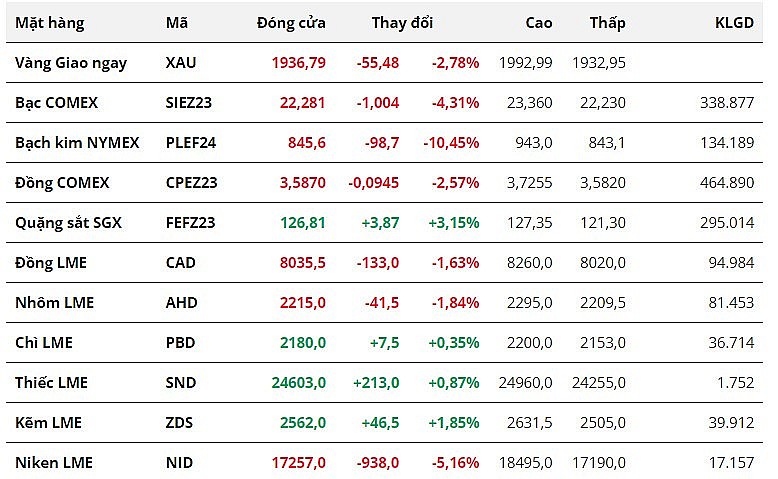Click the Thay đổi column header

(x=401, y=23)
